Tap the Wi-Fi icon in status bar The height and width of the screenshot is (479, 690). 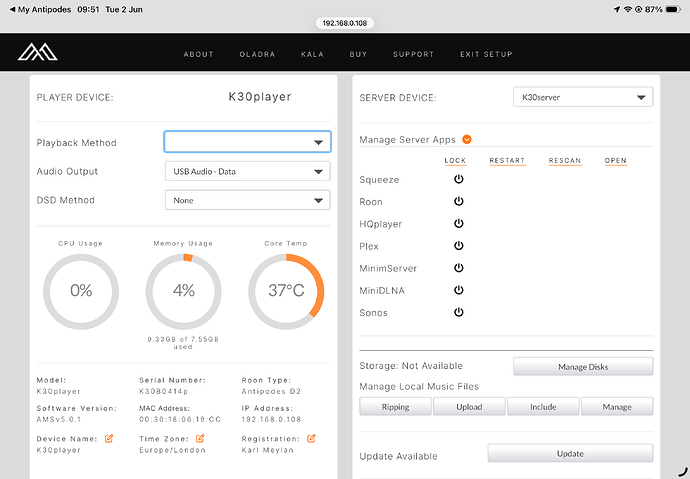628,9
